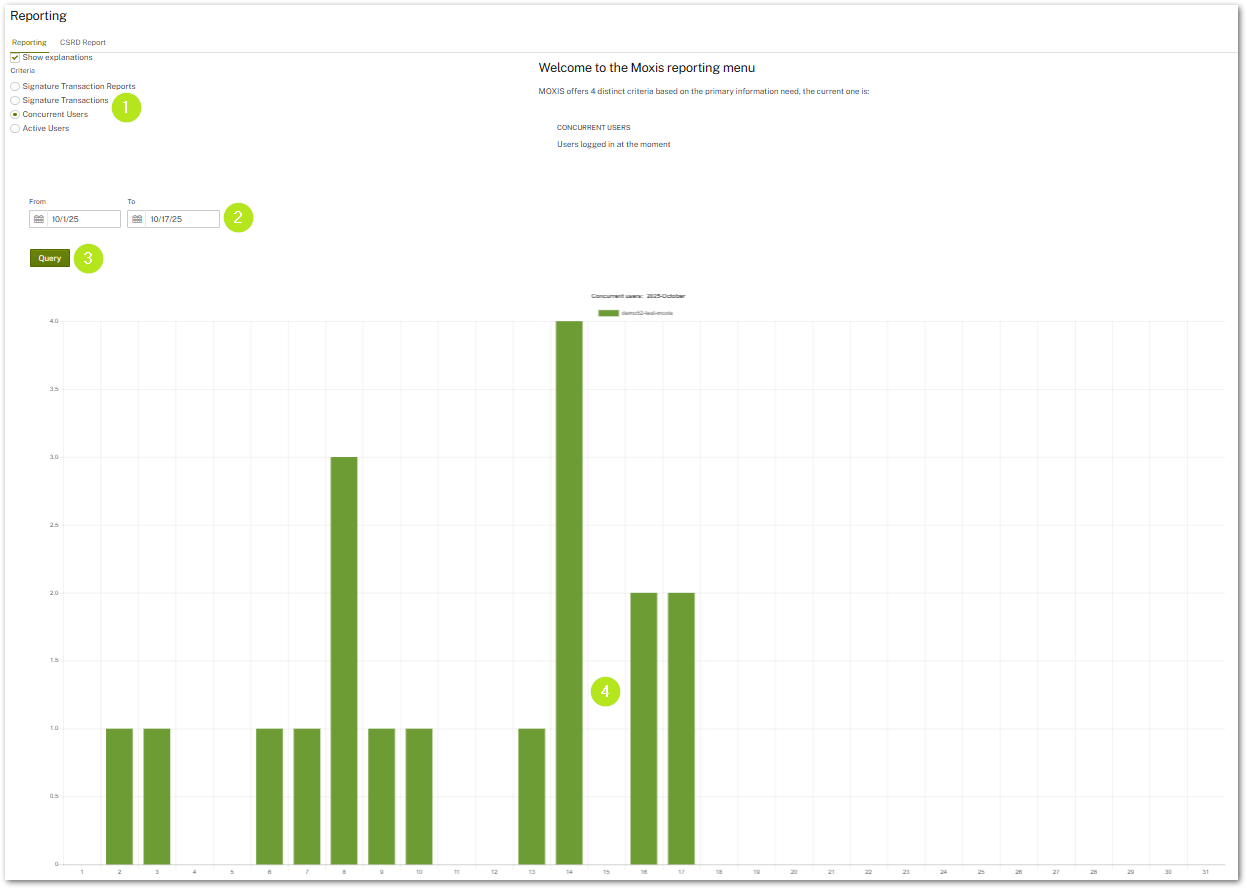The height and width of the screenshot is (889, 1247).
Task: Click the bar for day 13
Action: click(531, 796)
